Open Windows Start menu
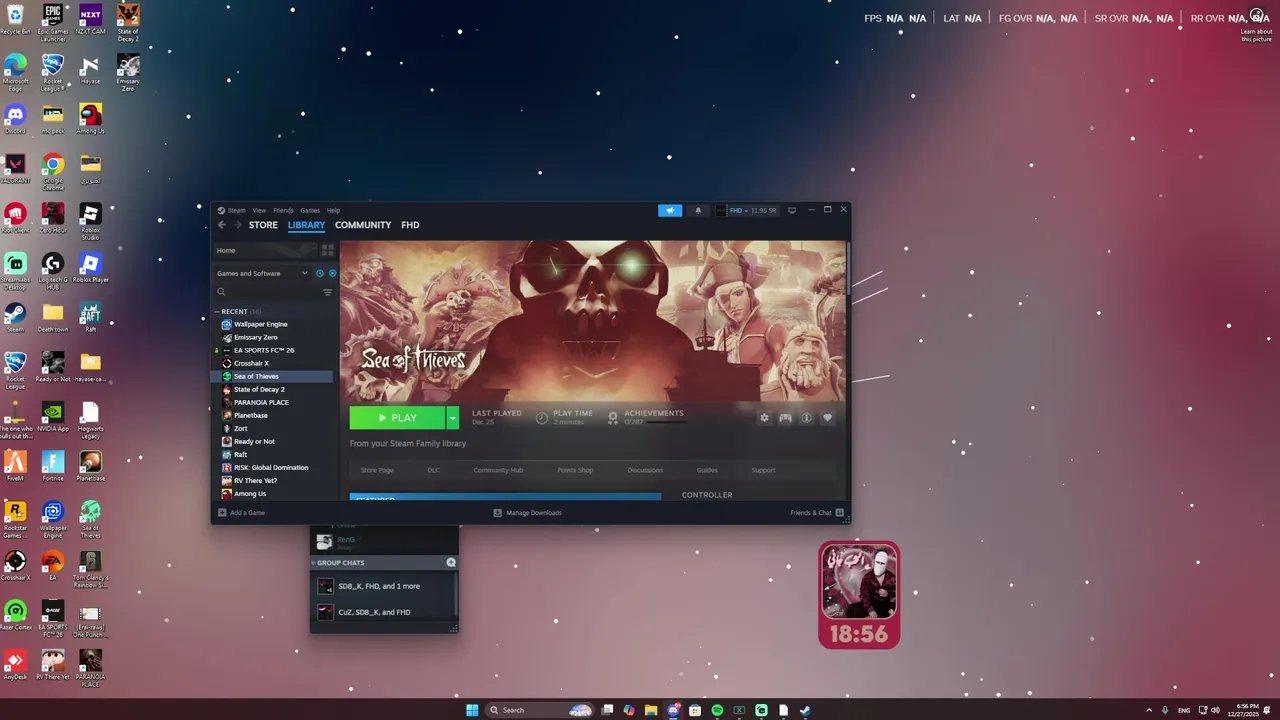 pos(472,710)
